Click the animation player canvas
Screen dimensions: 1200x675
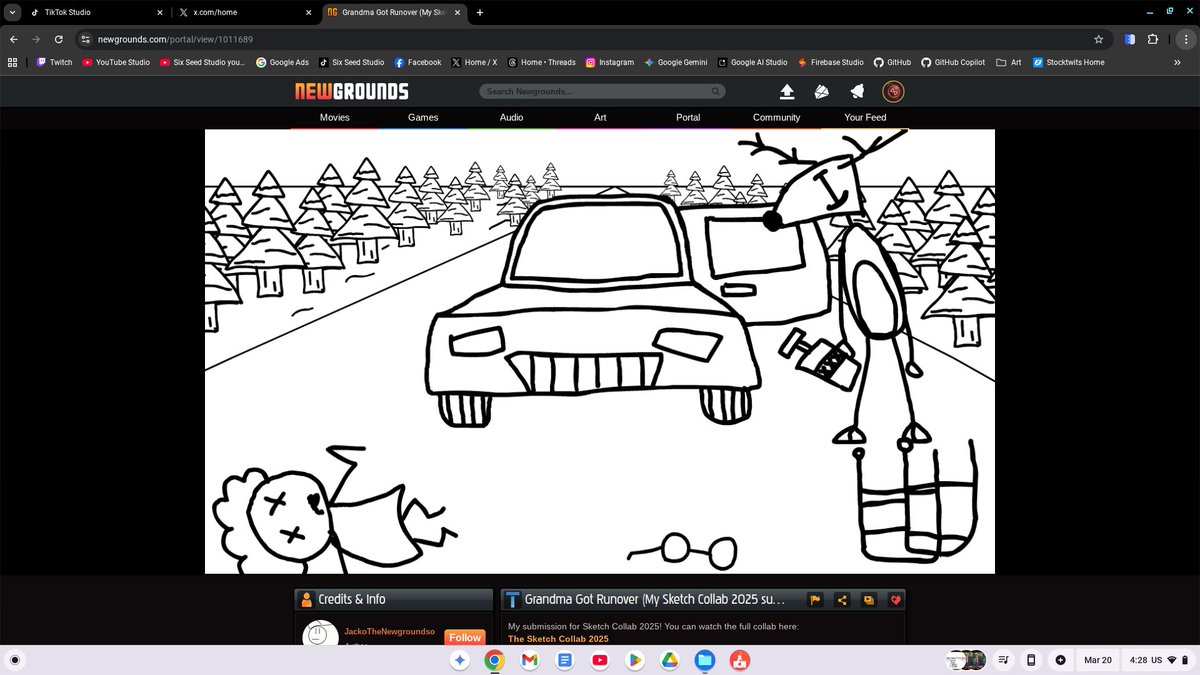click(600, 351)
